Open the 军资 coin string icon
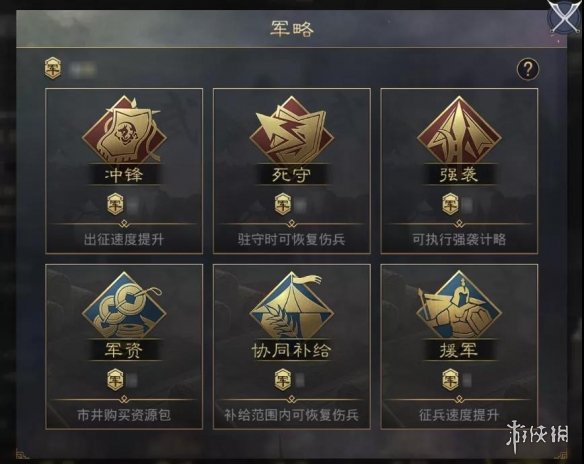 tap(124, 305)
